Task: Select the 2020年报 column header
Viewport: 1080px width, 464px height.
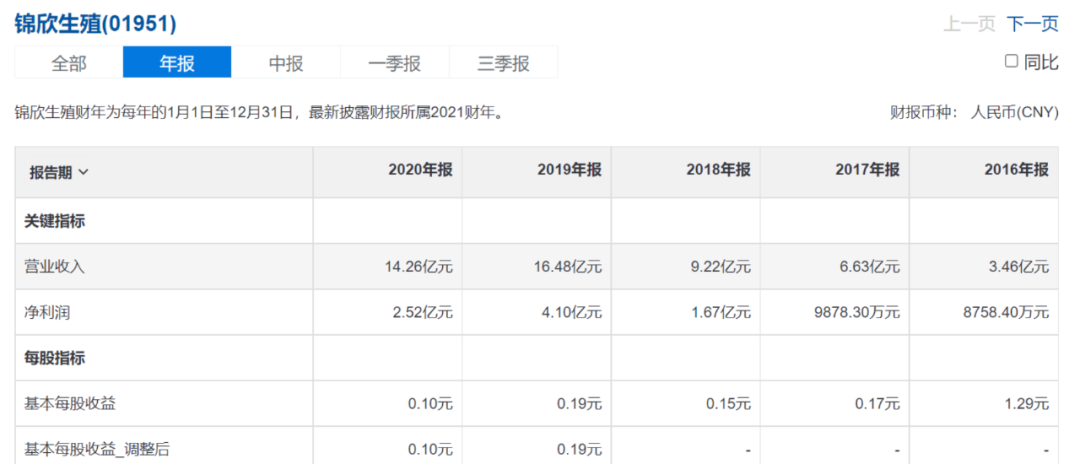Action: click(x=420, y=170)
